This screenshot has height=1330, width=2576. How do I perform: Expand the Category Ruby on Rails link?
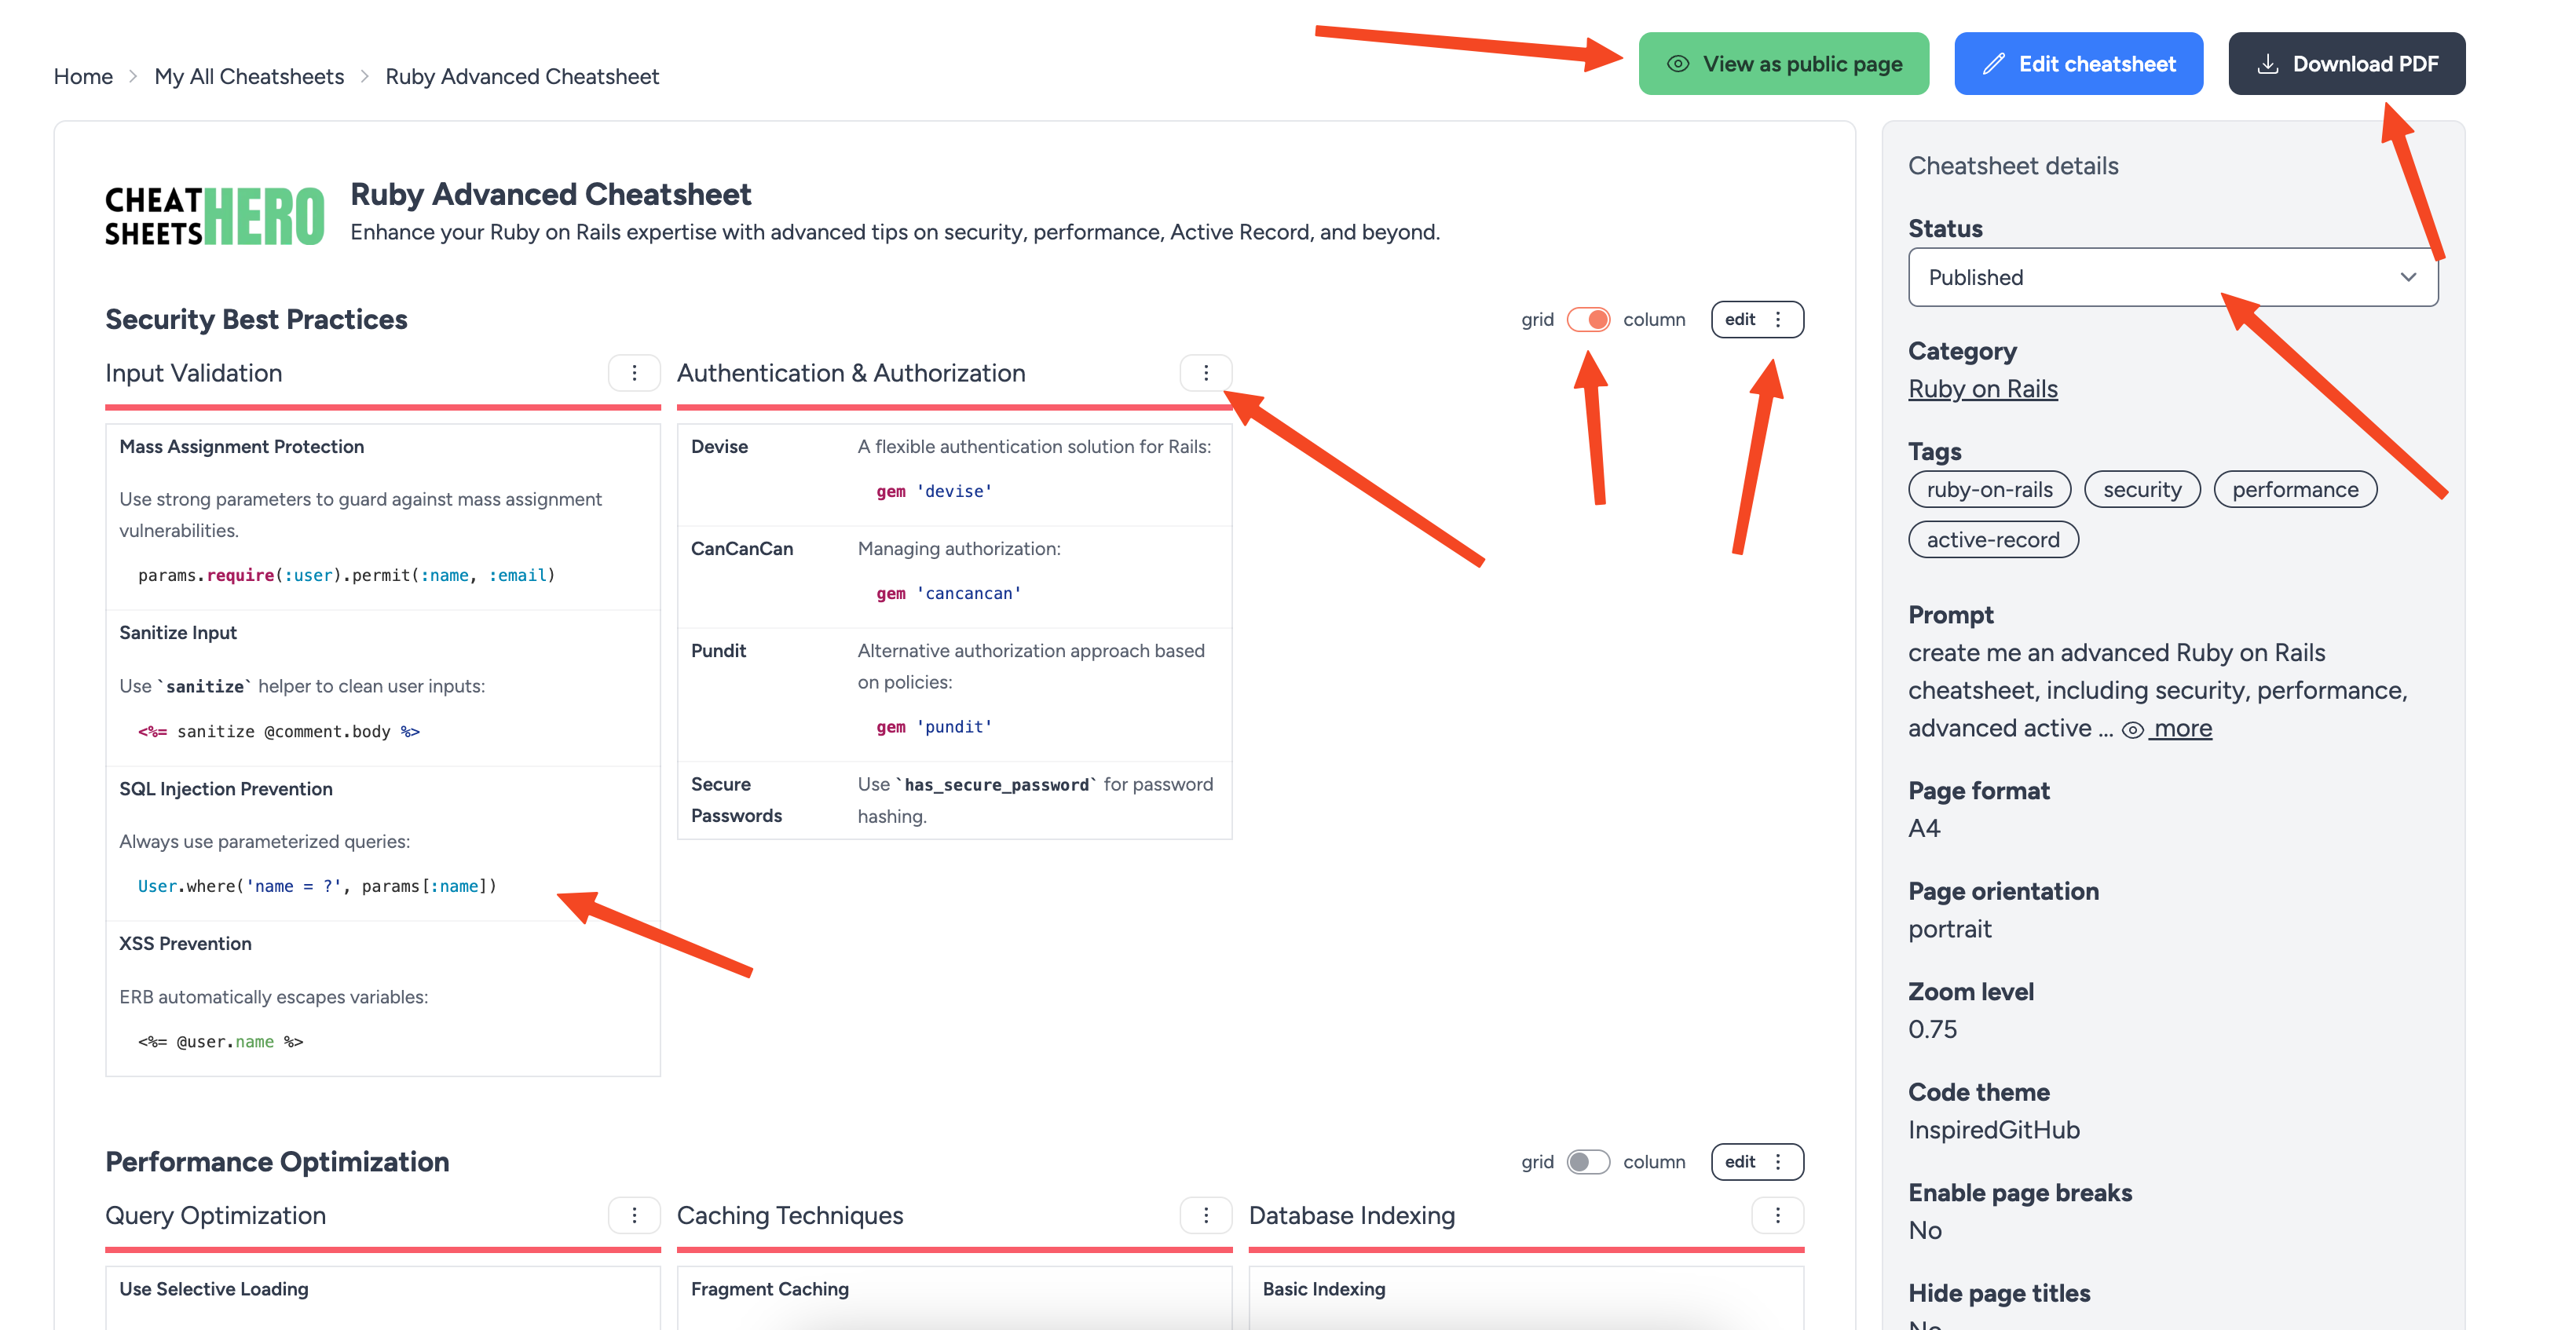[x=1982, y=389]
